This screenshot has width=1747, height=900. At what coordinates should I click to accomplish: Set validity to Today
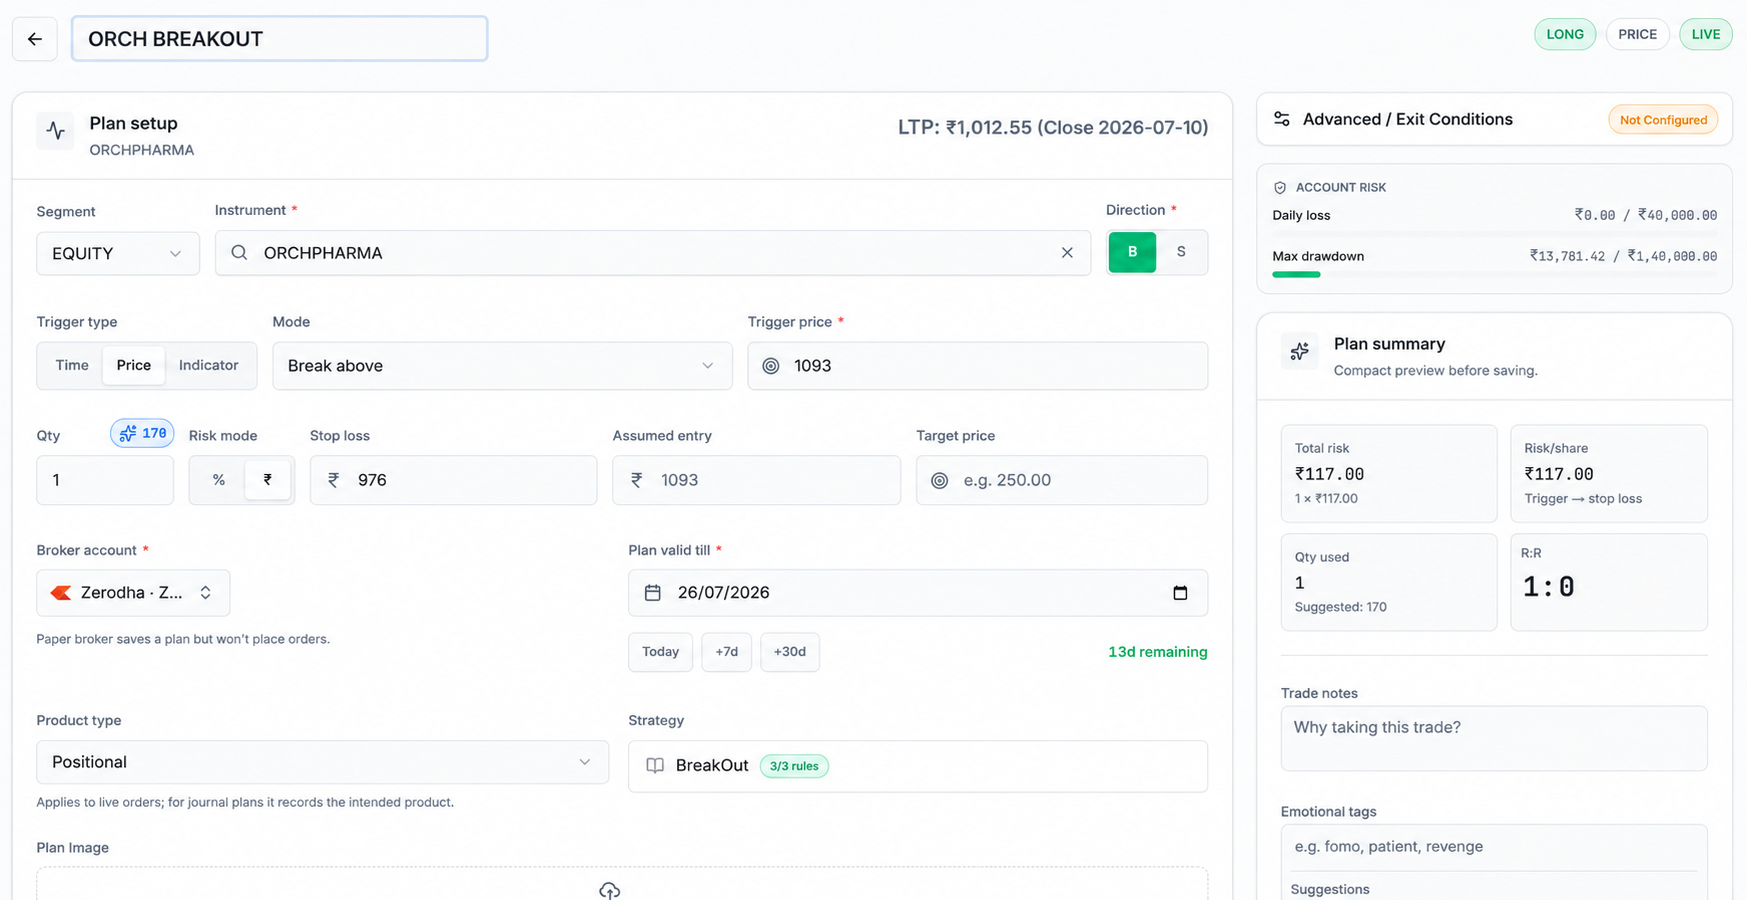(660, 652)
